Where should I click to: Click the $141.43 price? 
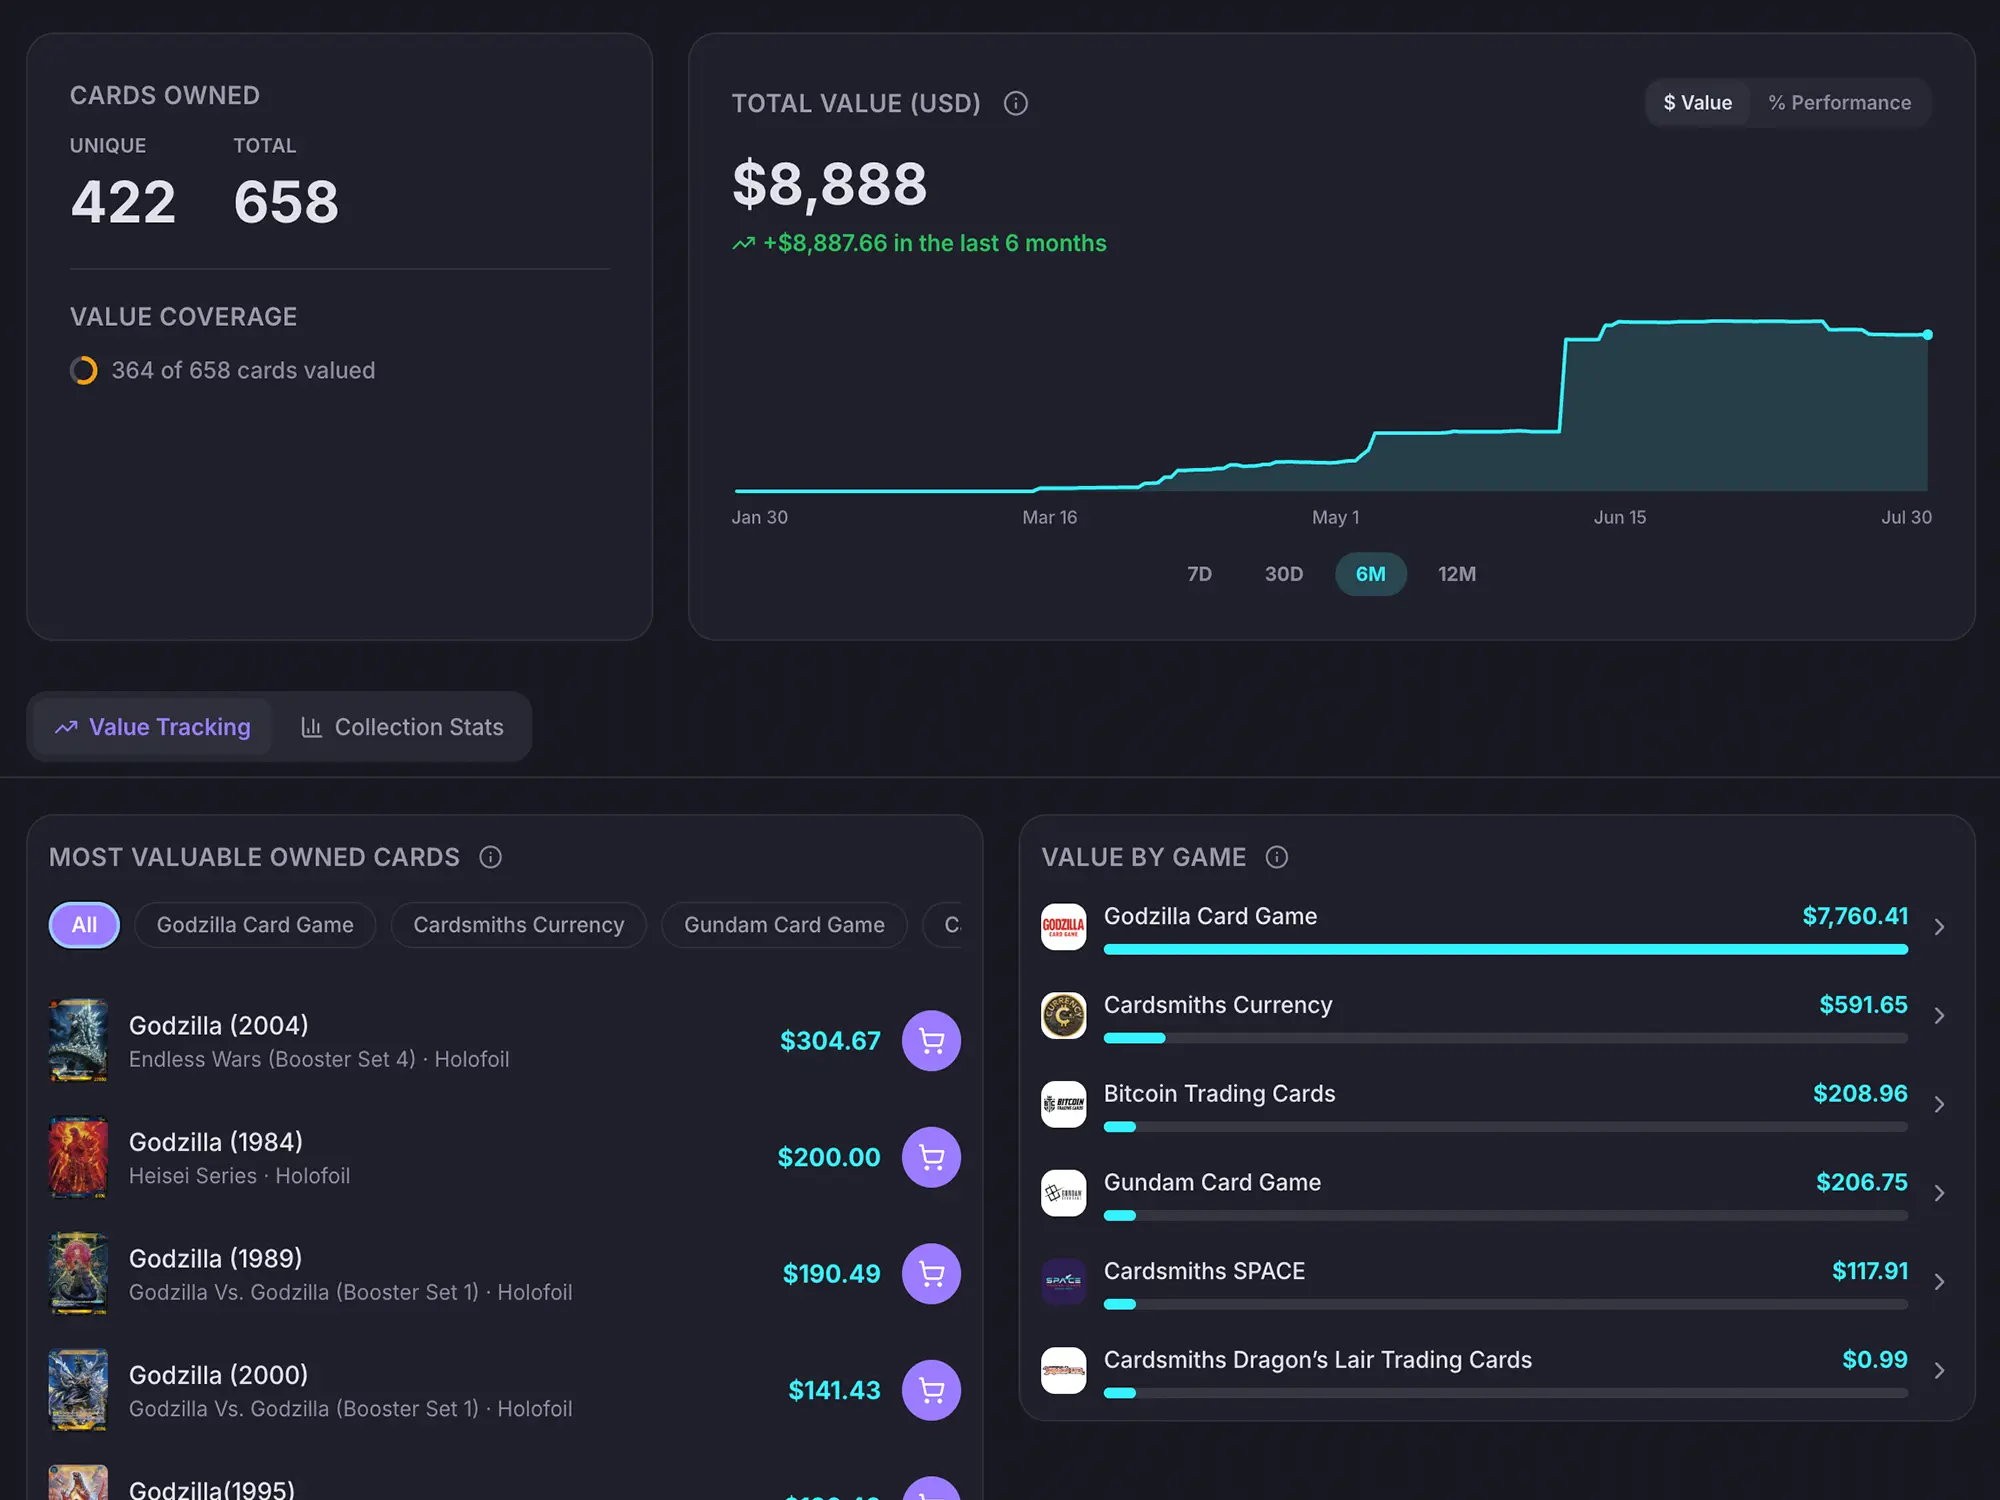pyautogui.click(x=834, y=1390)
